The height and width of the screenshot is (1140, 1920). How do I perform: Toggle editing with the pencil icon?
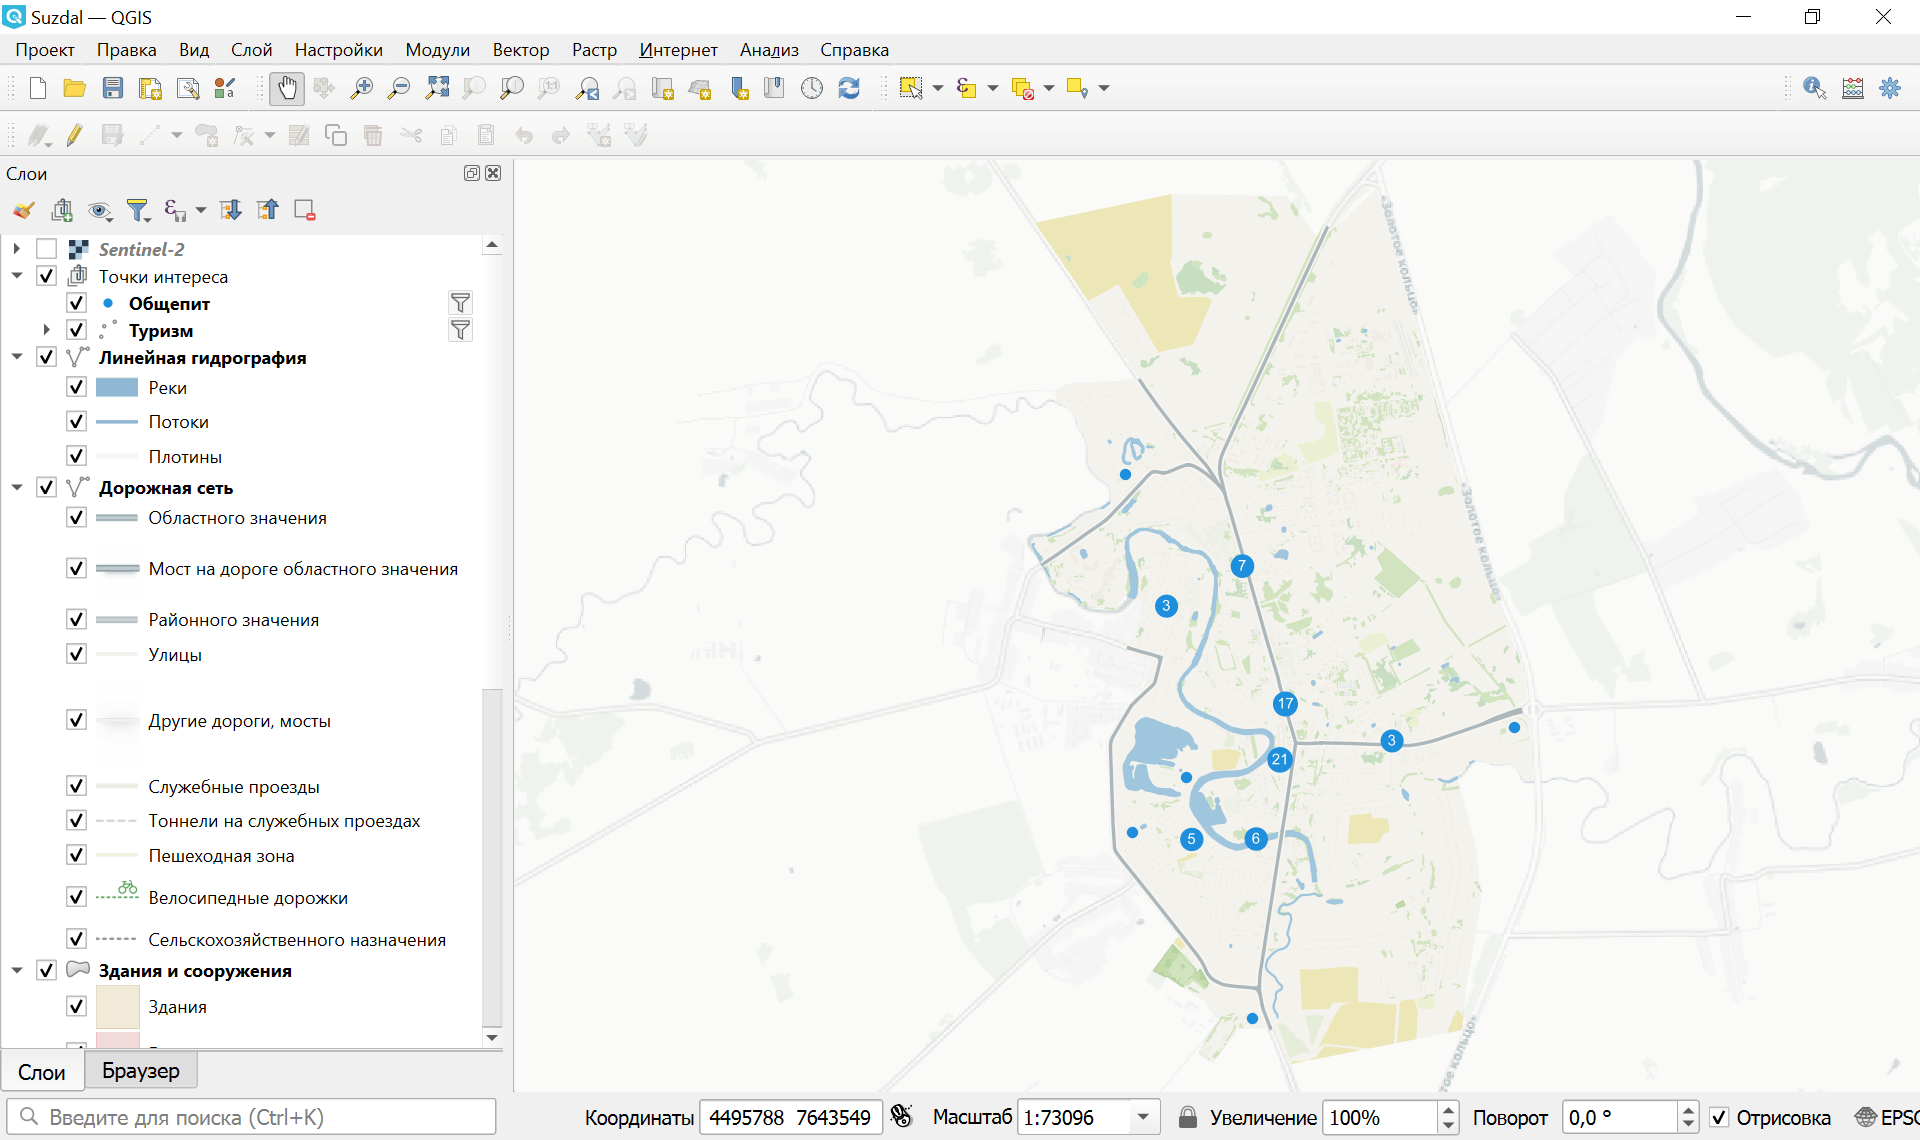point(75,135)
